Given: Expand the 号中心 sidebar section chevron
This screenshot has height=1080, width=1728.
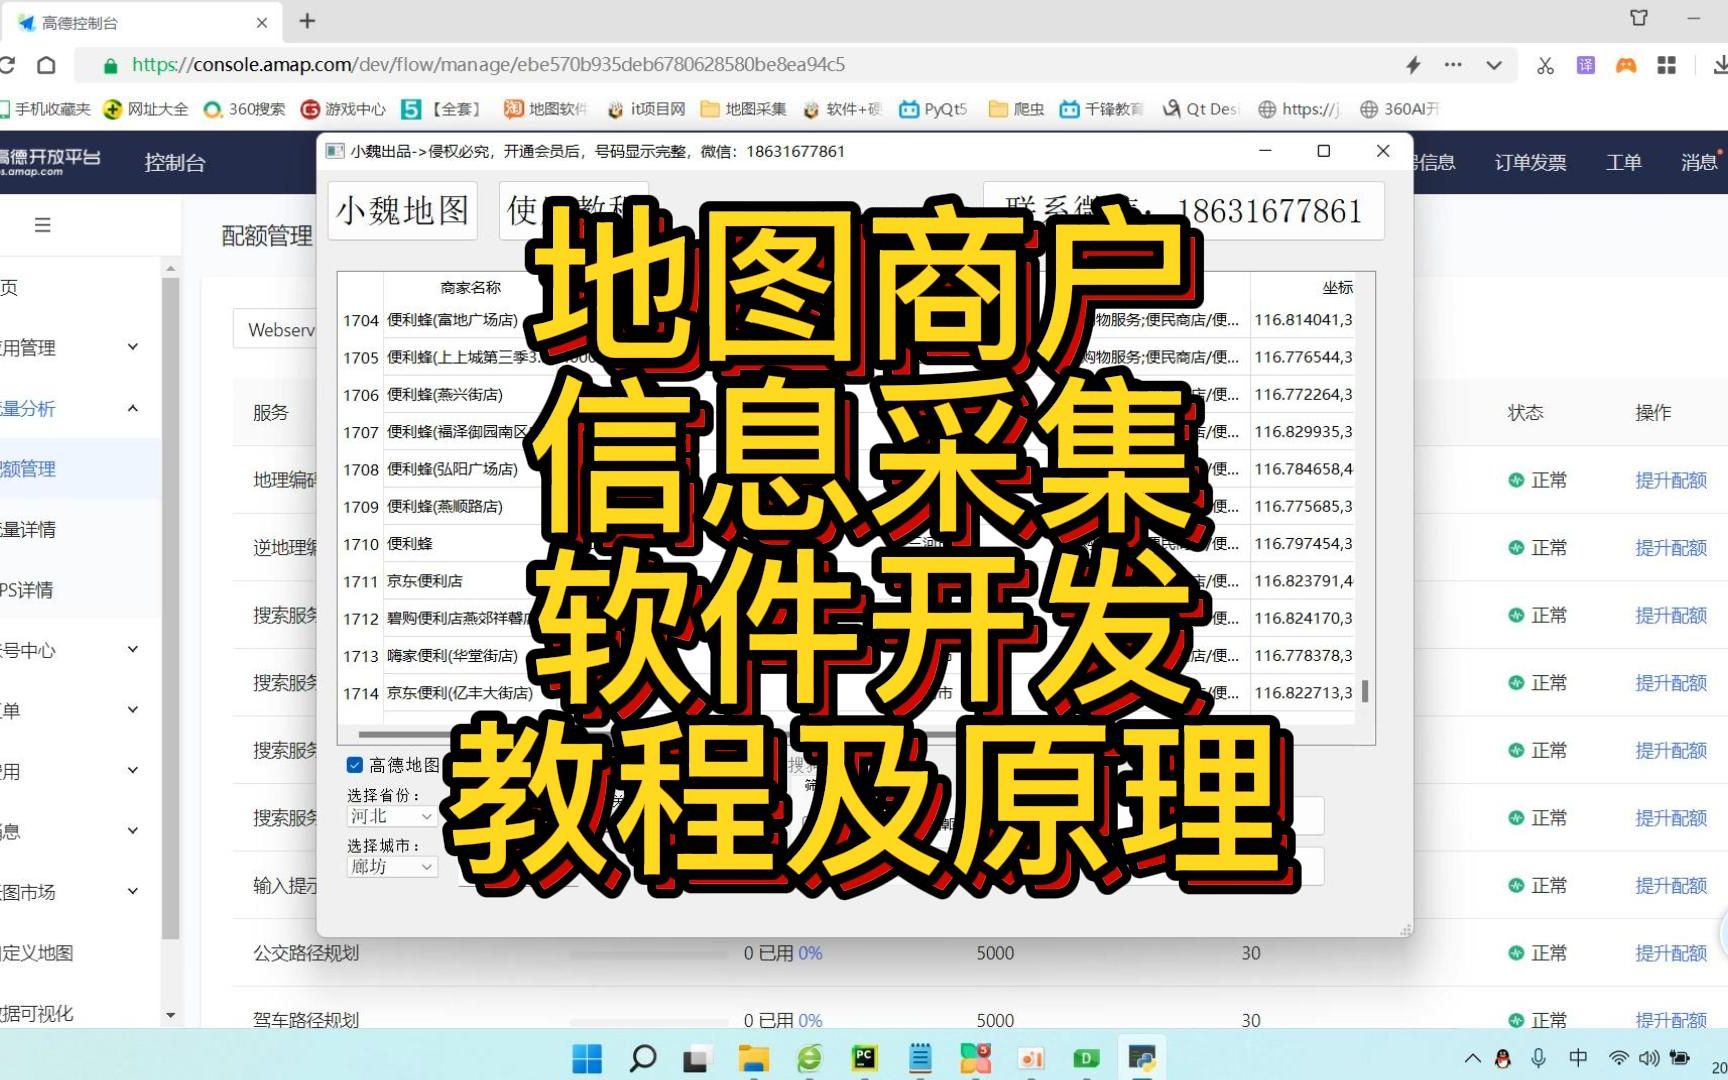Looking at the screenshot, I should [x=133, y=650].
